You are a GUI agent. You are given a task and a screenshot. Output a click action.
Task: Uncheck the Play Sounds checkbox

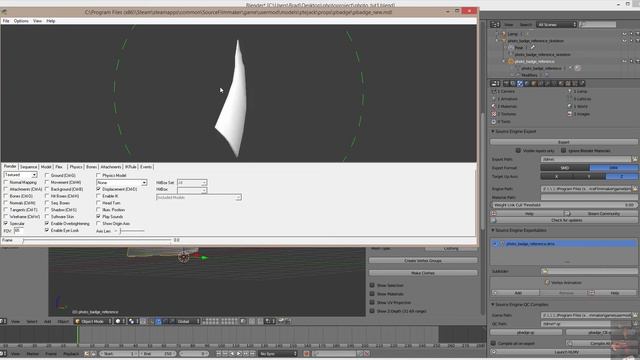(98, 217)
